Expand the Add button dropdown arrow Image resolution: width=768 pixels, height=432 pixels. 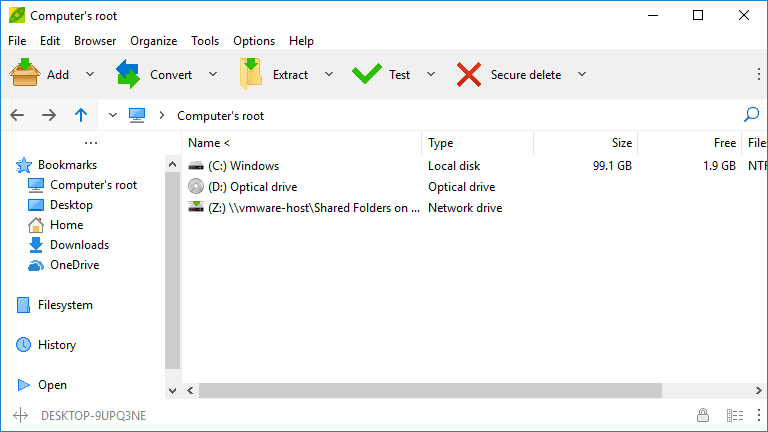[x=90, y=74]
